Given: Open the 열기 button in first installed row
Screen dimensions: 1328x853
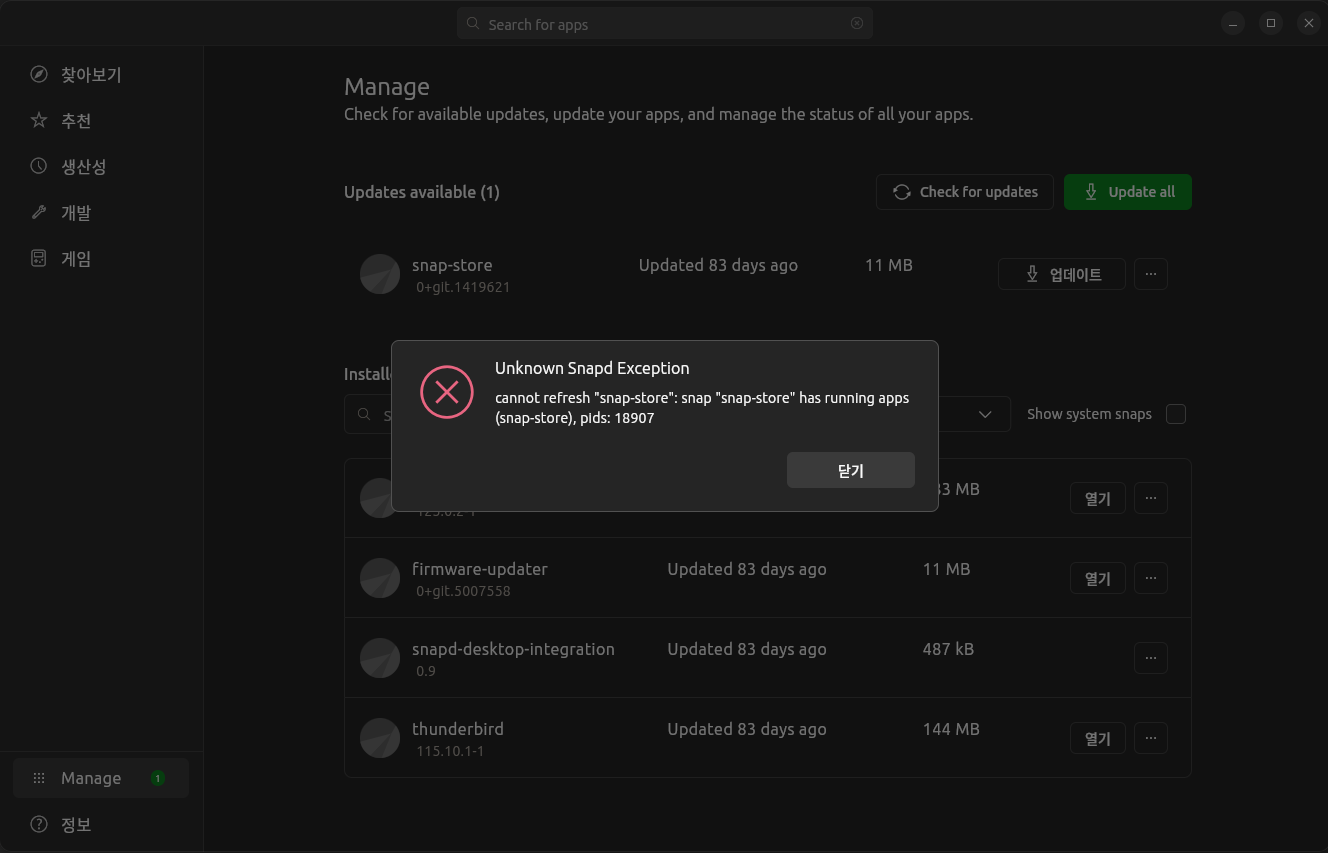Looking at the screenshot, I should (1098, 498).
